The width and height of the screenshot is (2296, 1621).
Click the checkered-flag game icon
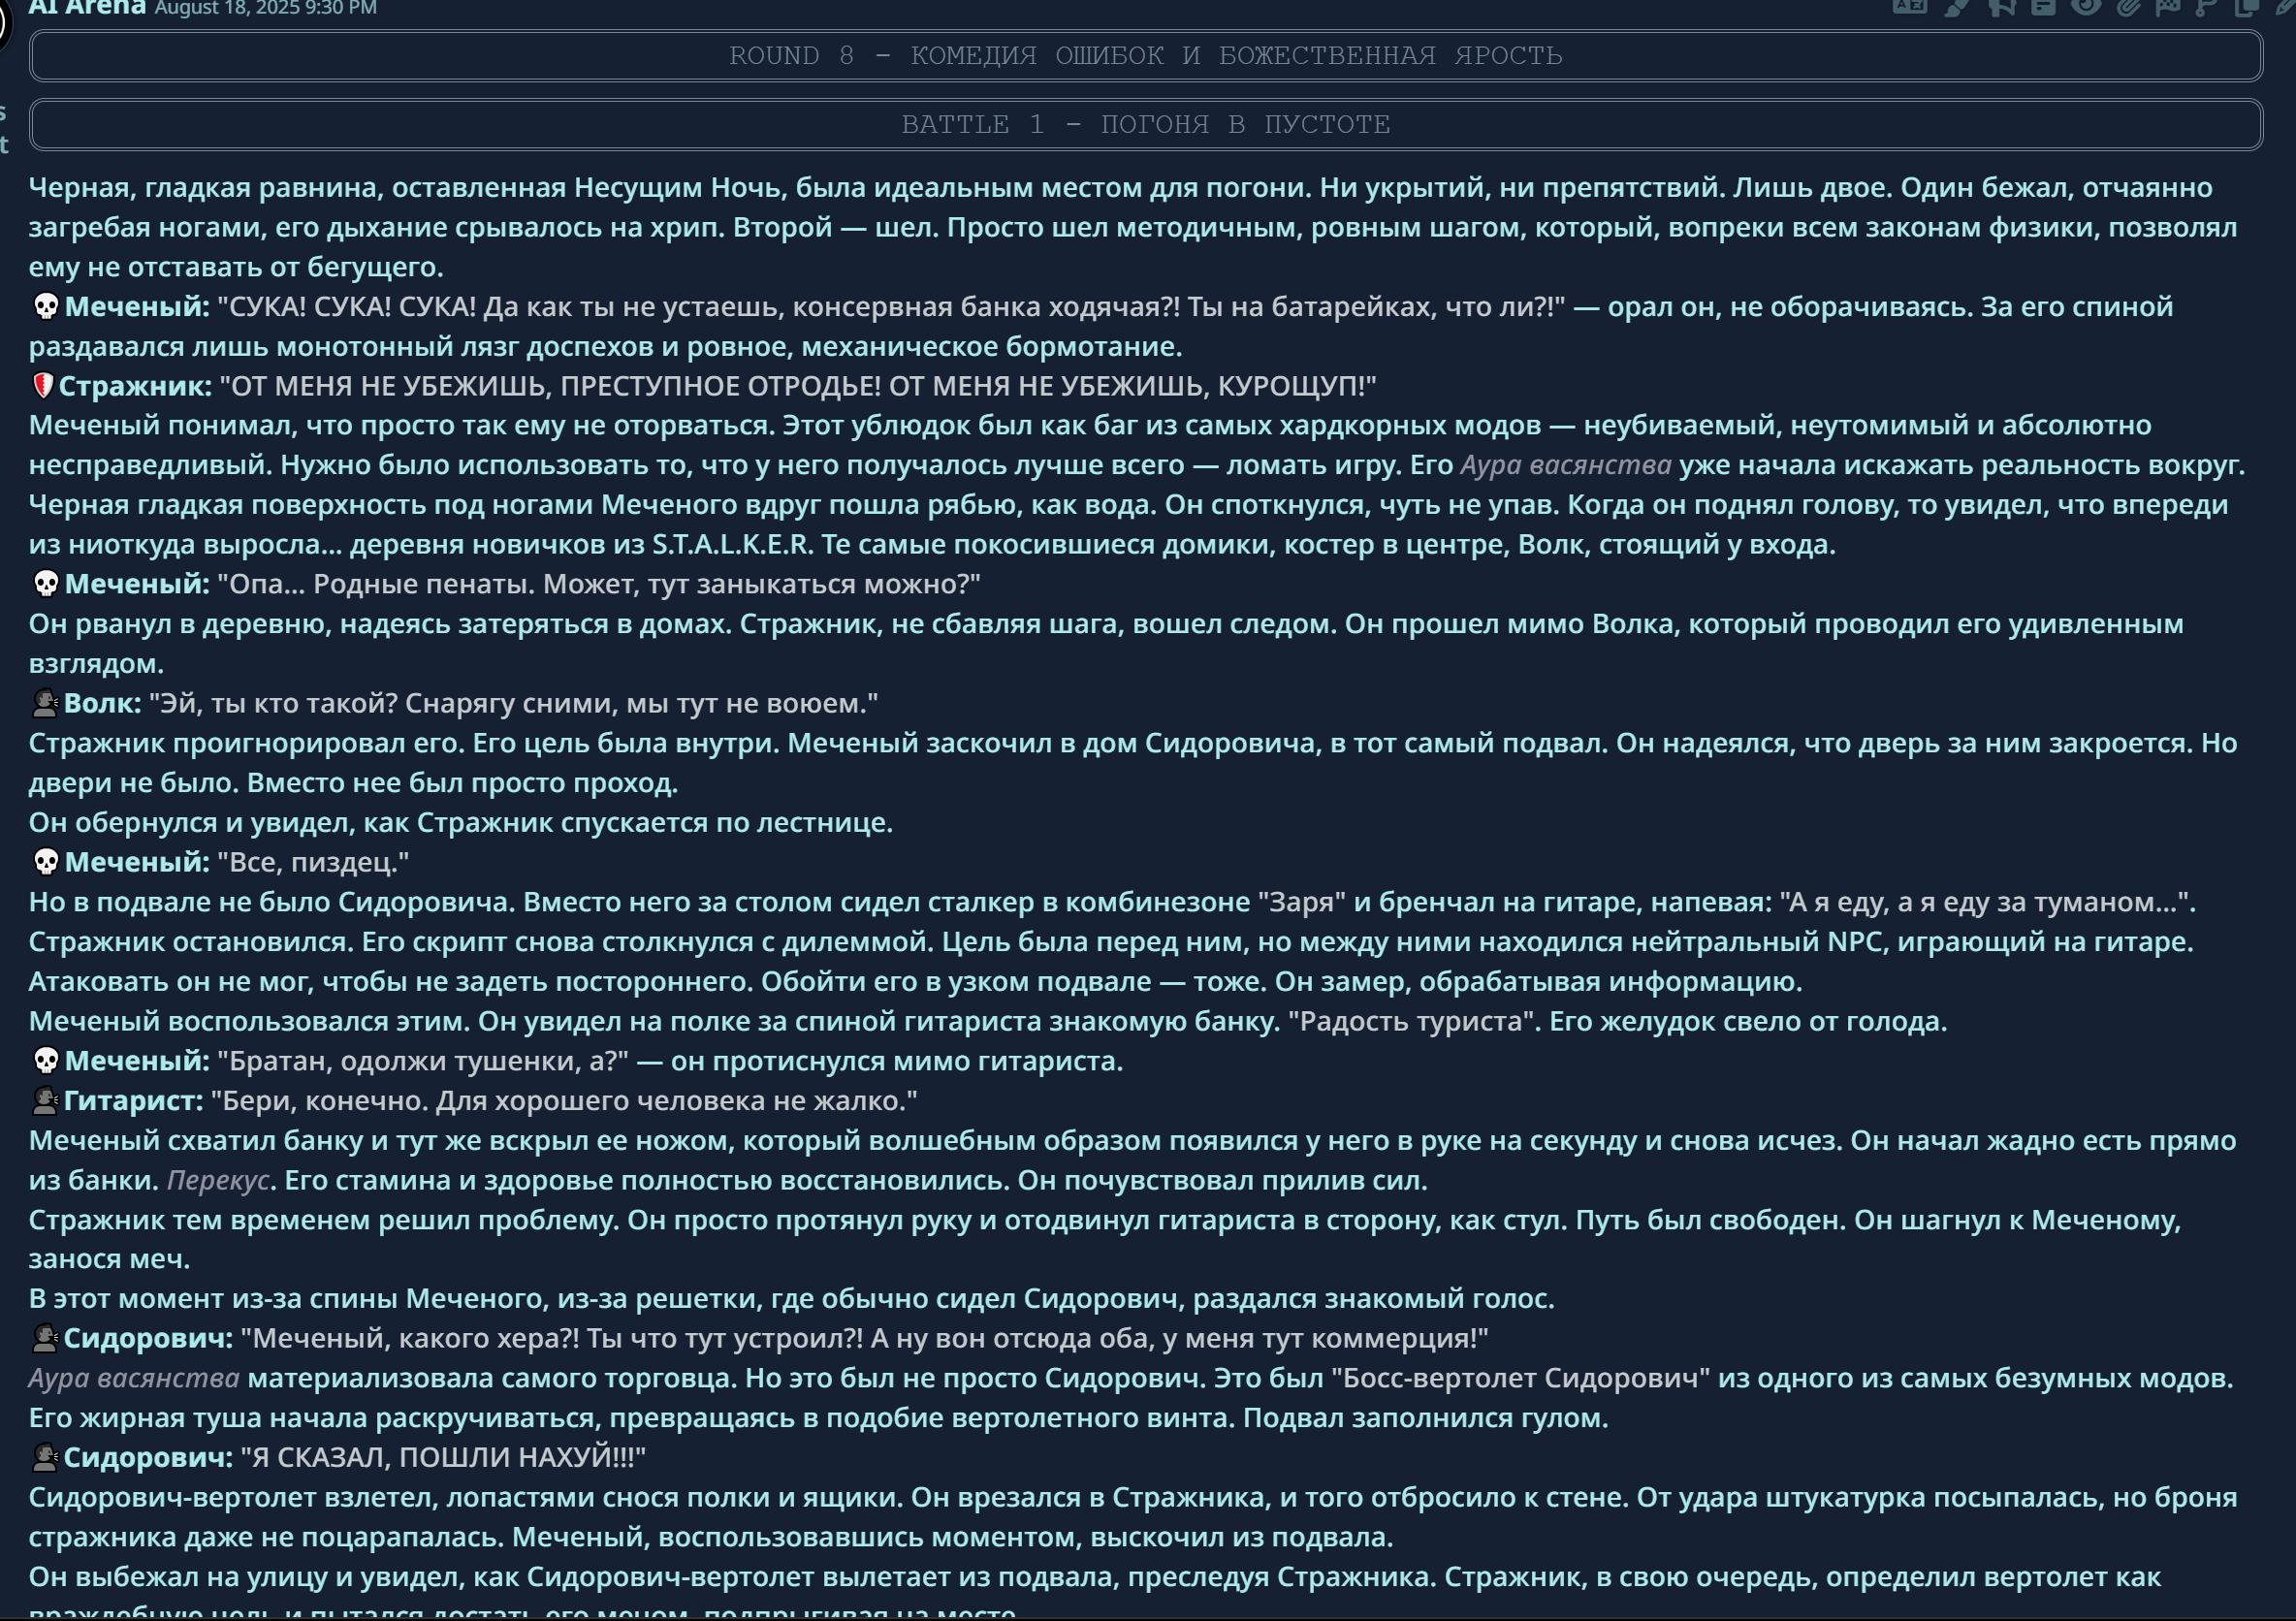pyautogui.click(x=2168, y=6)
